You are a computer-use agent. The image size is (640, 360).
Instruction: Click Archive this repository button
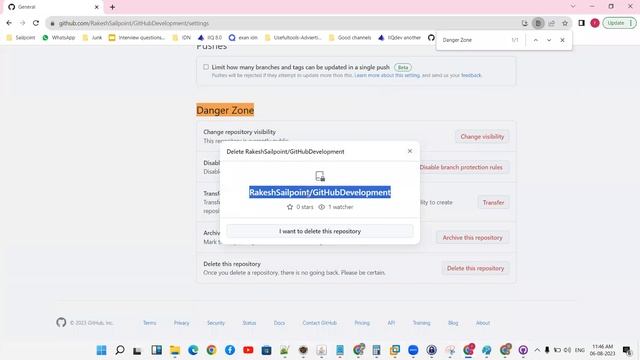coord(472,238)
